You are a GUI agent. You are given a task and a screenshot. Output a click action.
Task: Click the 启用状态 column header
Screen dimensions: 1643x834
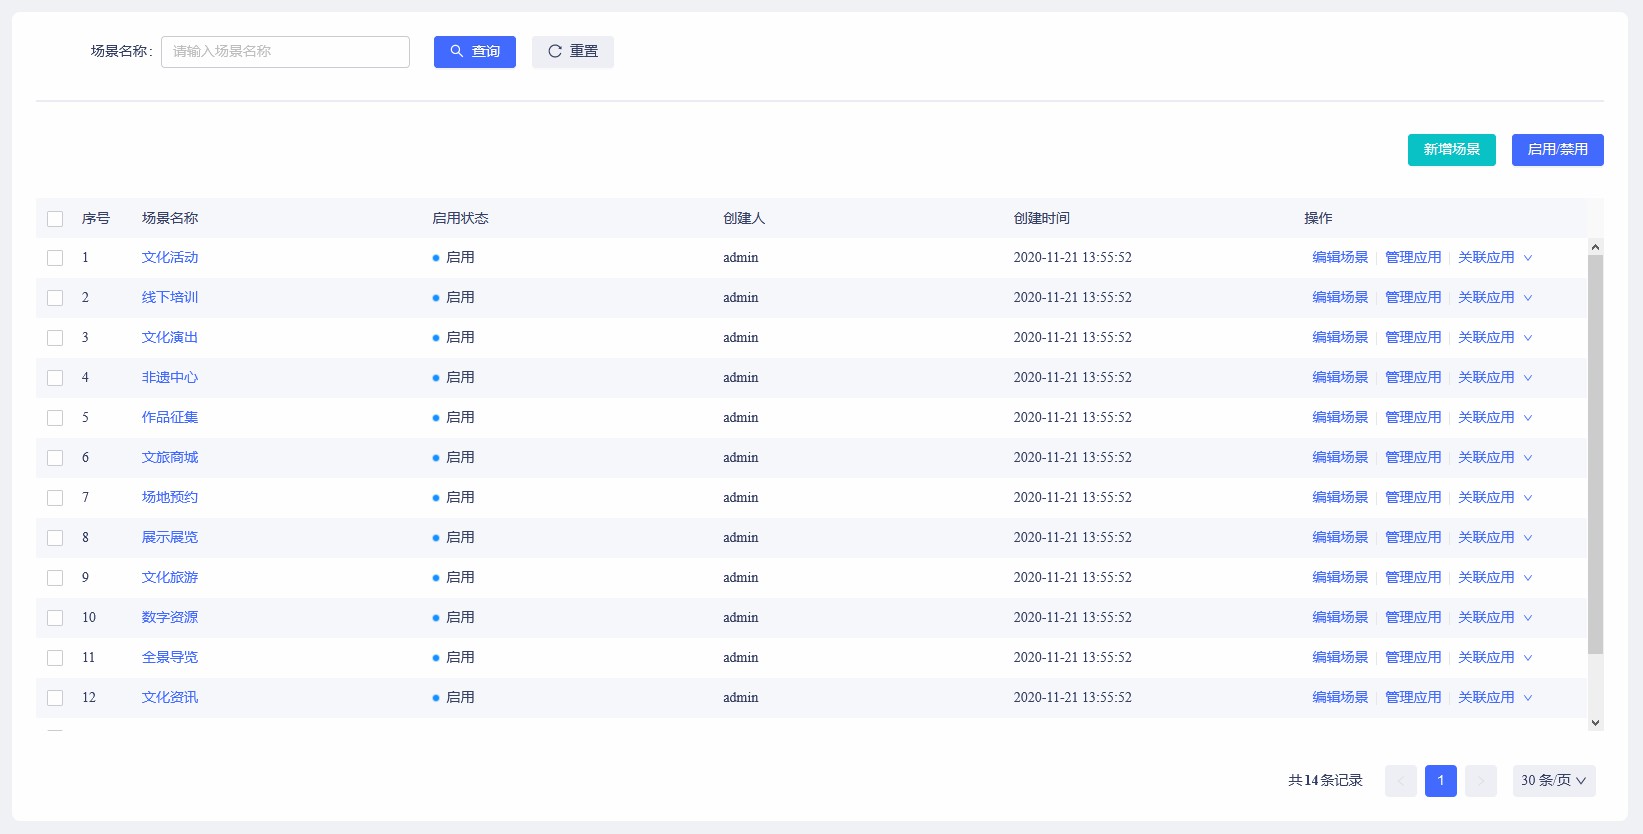(460, 218)
